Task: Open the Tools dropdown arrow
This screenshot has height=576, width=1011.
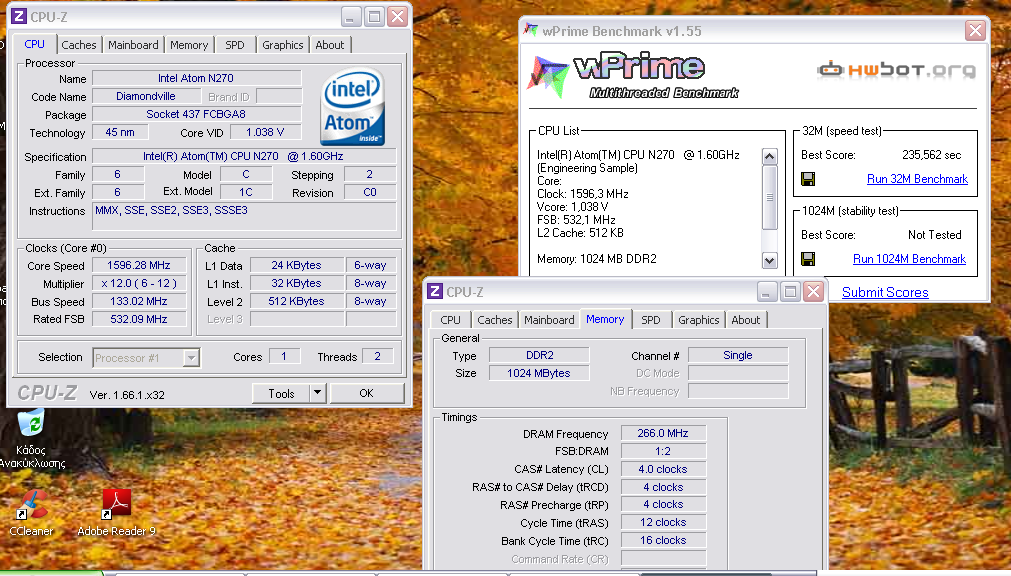Action: (318, 393)
